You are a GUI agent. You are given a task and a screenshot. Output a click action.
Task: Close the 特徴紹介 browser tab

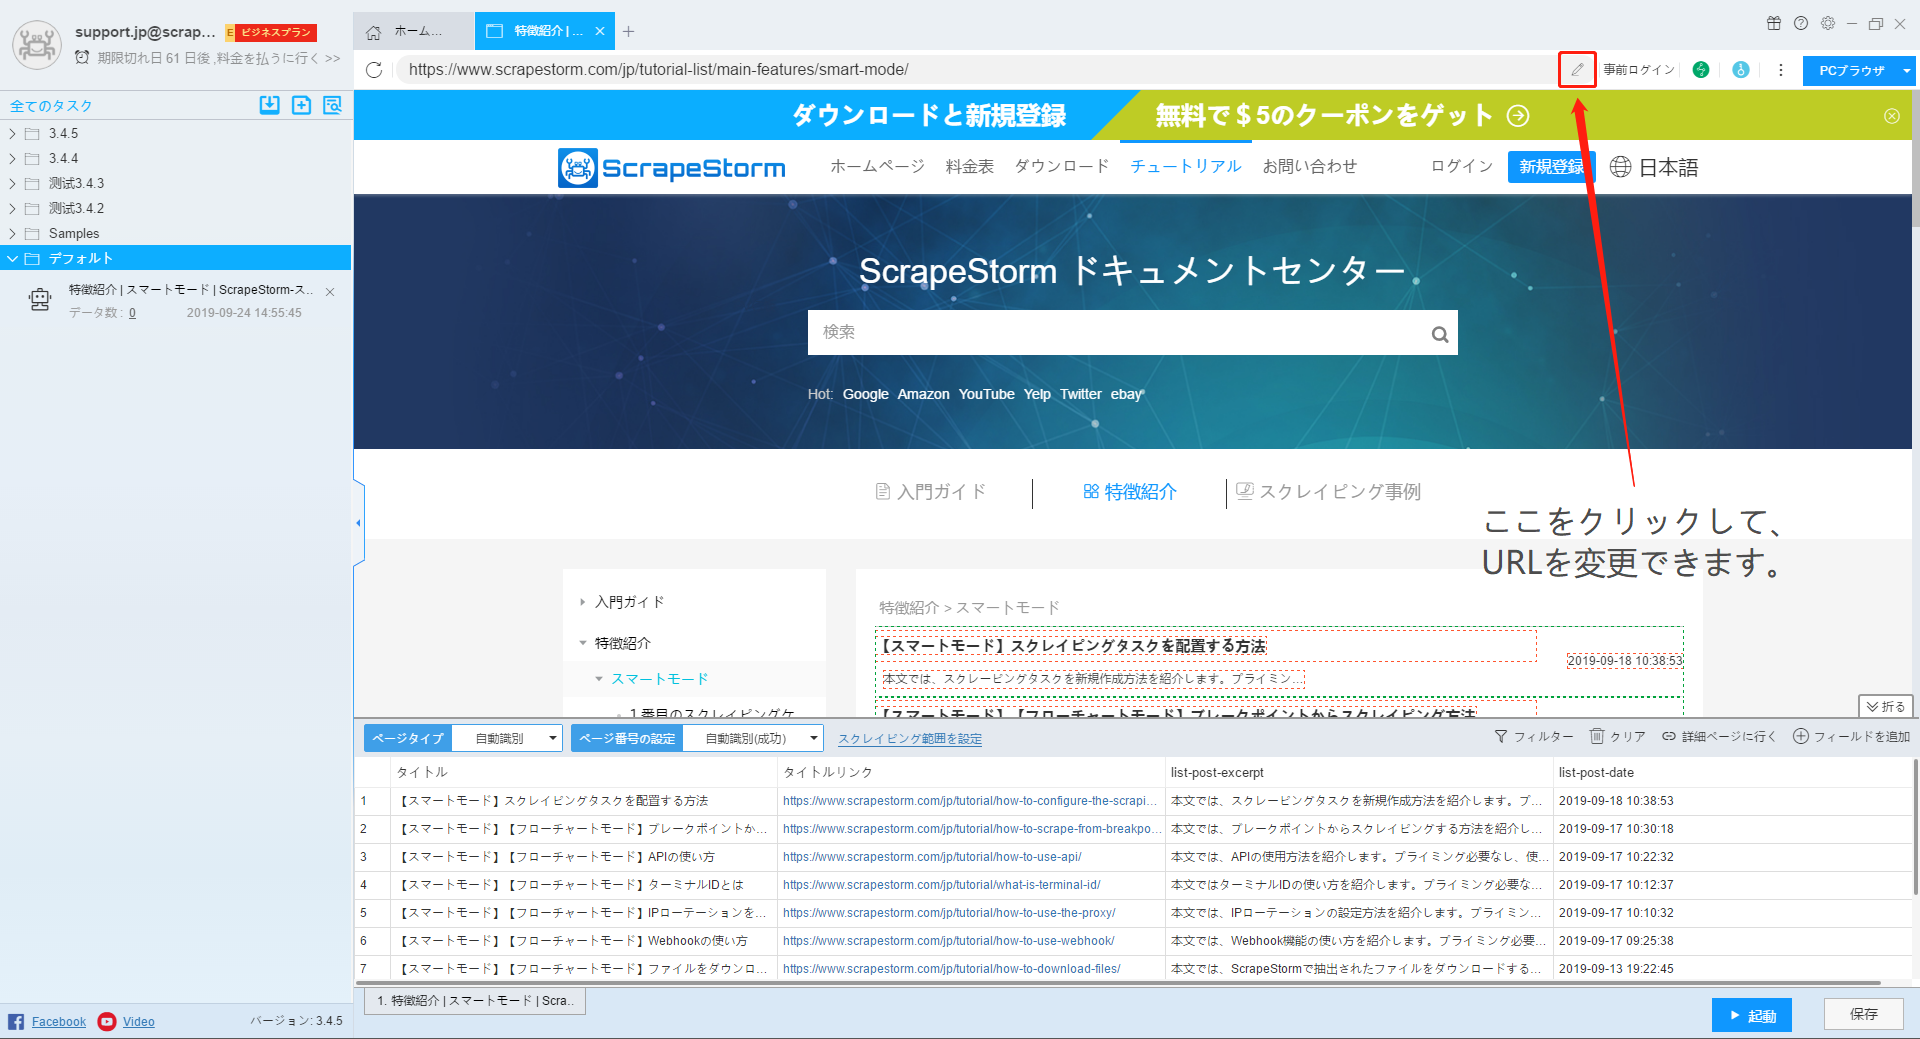(600, 31)
